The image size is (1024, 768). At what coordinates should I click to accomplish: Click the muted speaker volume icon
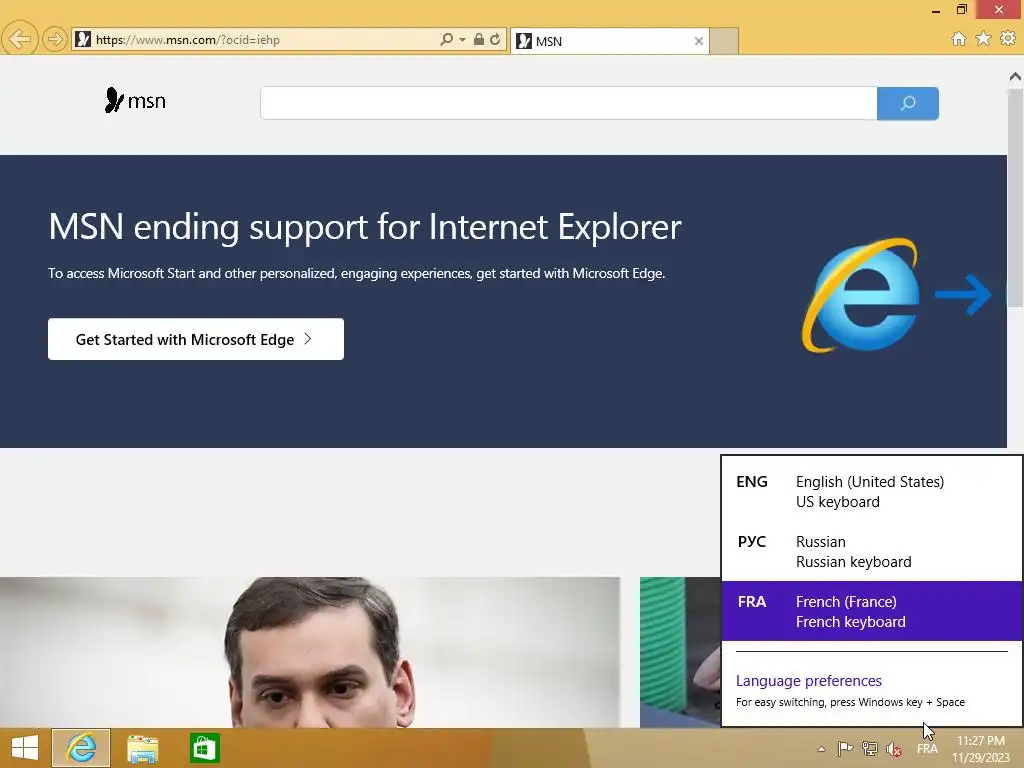894,749
